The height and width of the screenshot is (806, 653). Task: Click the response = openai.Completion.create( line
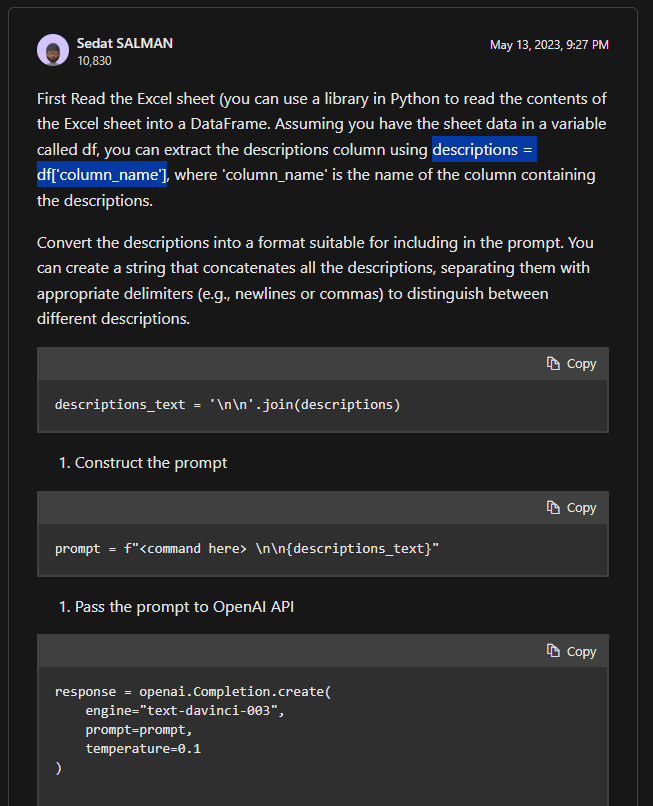[193, 691]
